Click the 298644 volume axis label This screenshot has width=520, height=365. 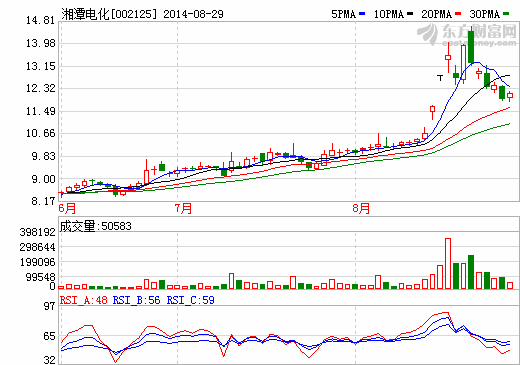point(37,247)
